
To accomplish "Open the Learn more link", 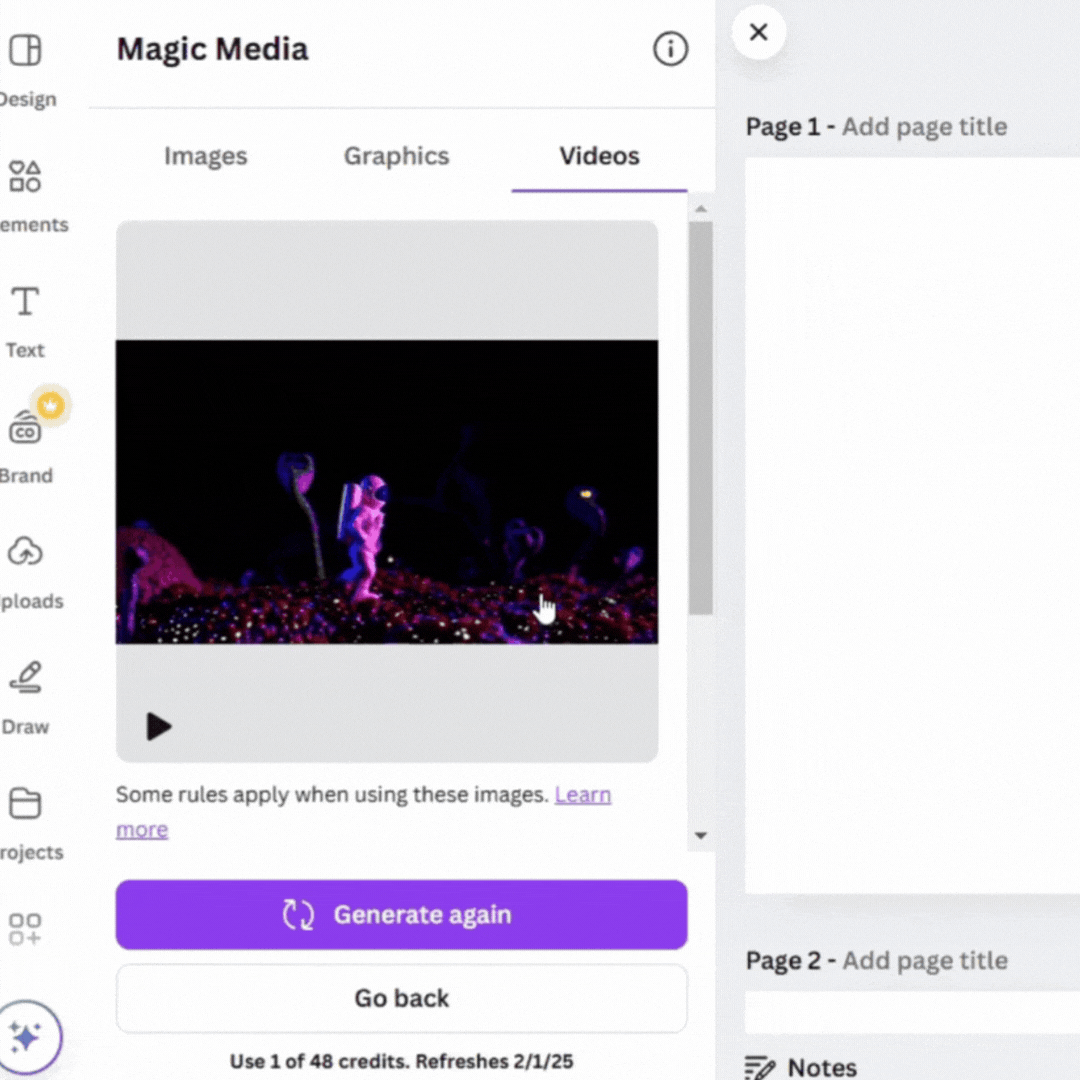I will pos(583,795).
